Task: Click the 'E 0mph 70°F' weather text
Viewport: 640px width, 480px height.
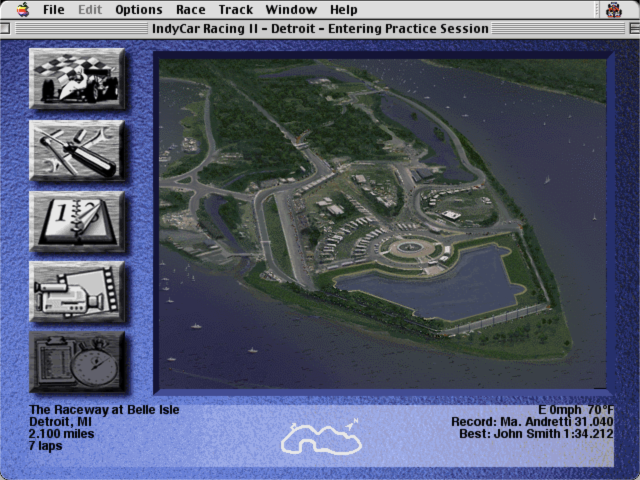Action: click(x=576, y=409)
